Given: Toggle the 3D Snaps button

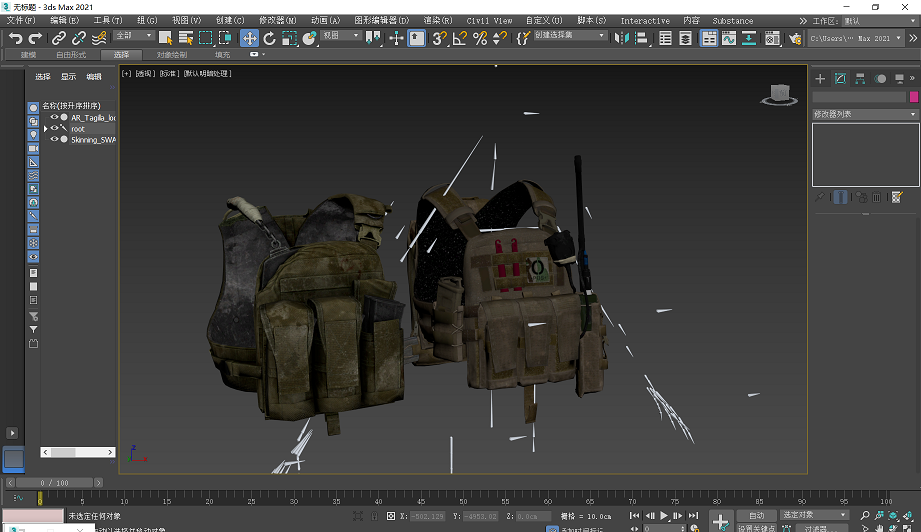Looking at the screenshot, I should click(439, 38).
